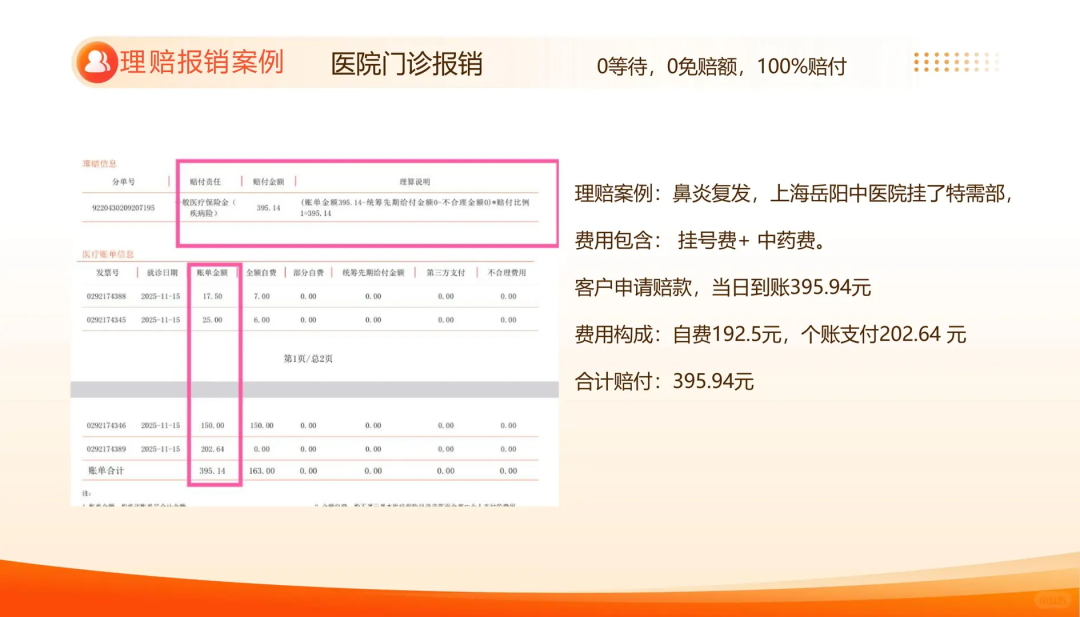Click the orange dot-grid decoration in the header
This screenshot has height=617, width=1080.
pyautogui.click(x=955, y=63)
